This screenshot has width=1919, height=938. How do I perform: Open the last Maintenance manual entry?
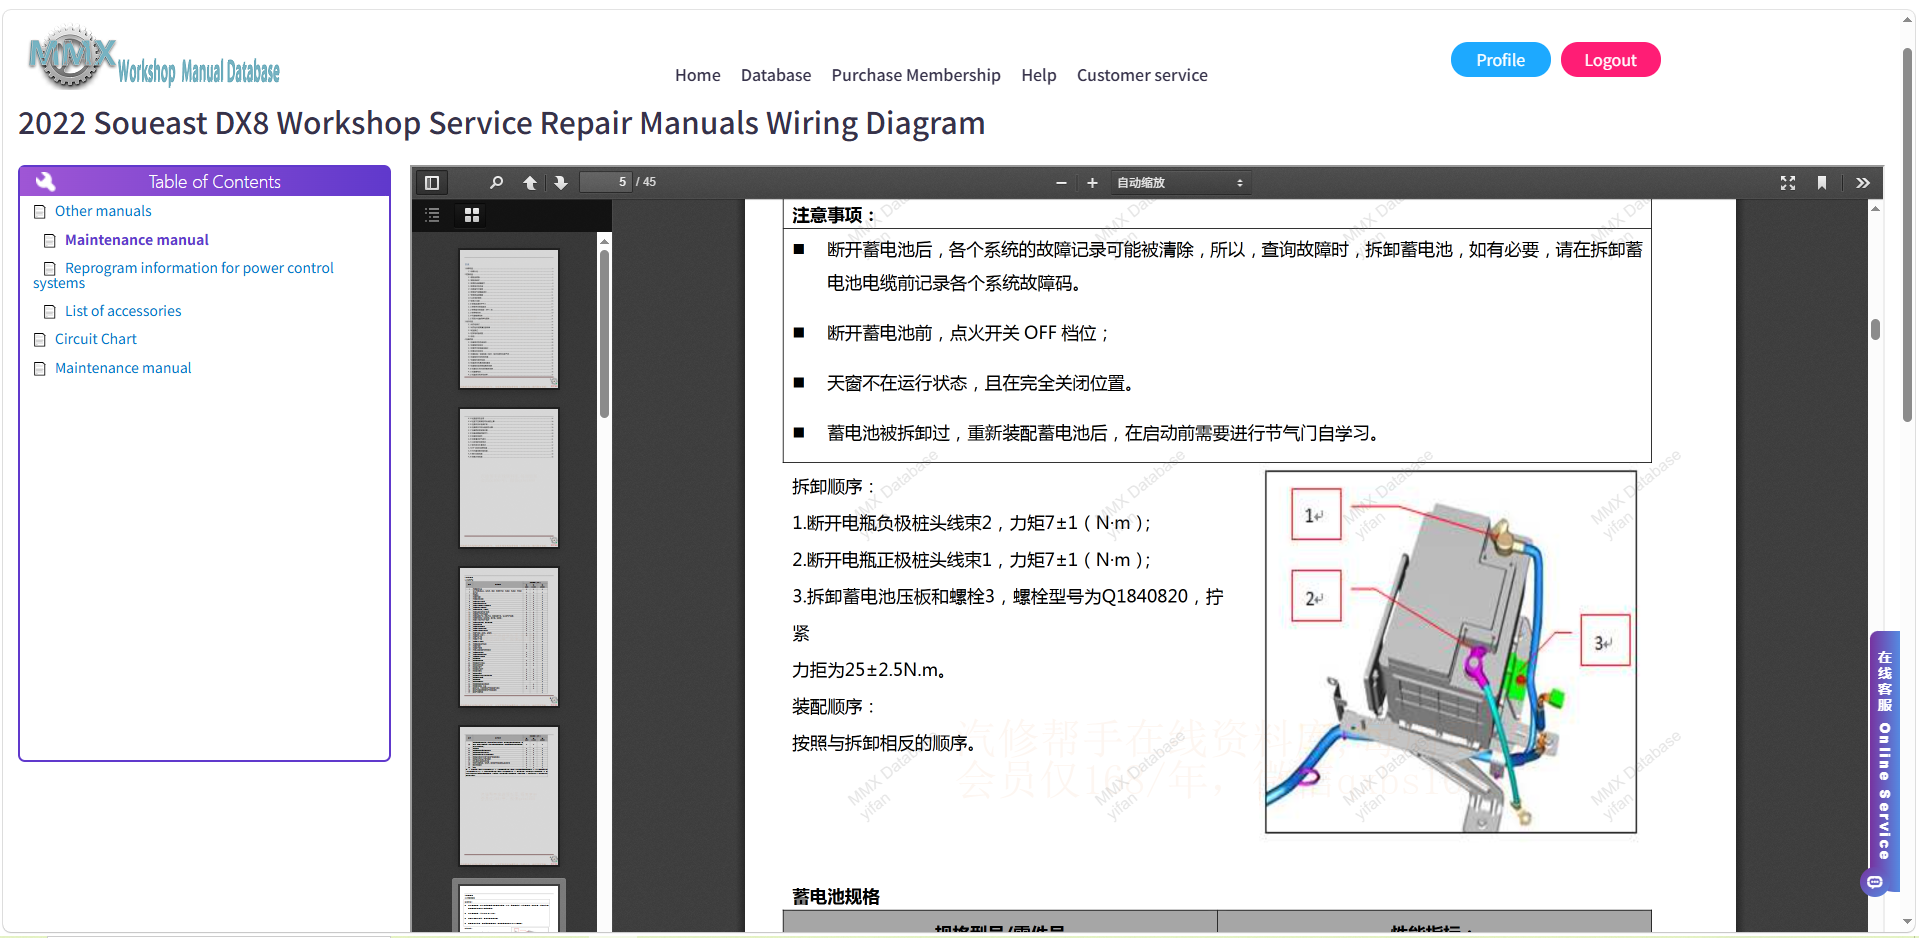pos(123,368)
